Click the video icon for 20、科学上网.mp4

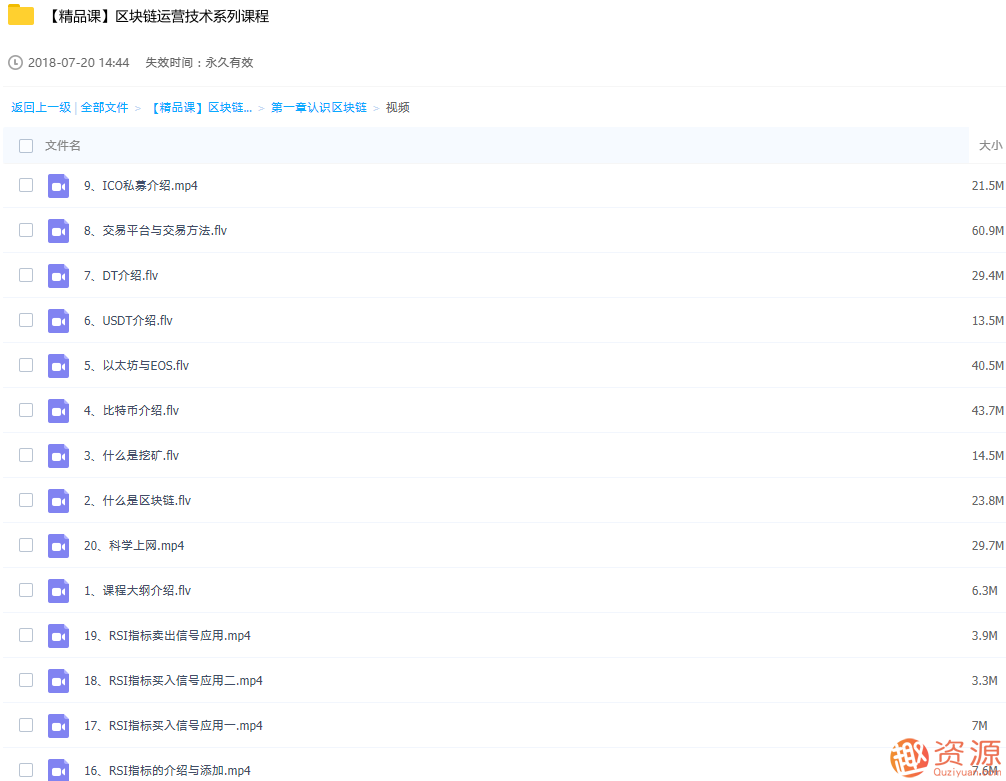point(58,545)
